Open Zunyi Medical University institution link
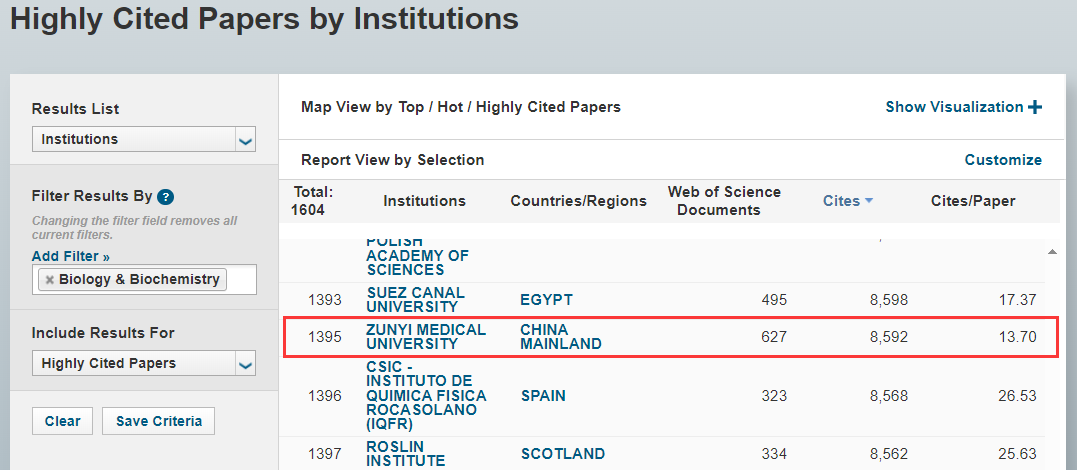This screenshot has height=470, width=1077. pos(426,337)
